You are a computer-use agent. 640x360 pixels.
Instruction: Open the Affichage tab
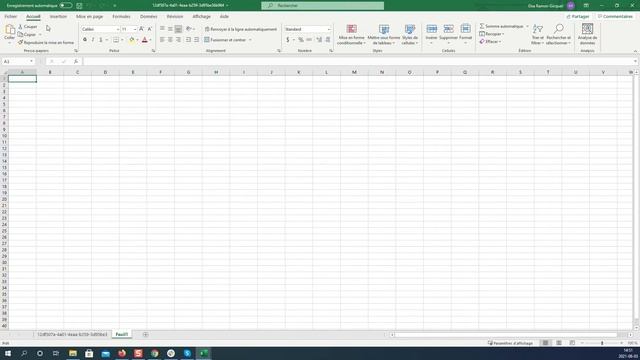click(x=202, y=16)
